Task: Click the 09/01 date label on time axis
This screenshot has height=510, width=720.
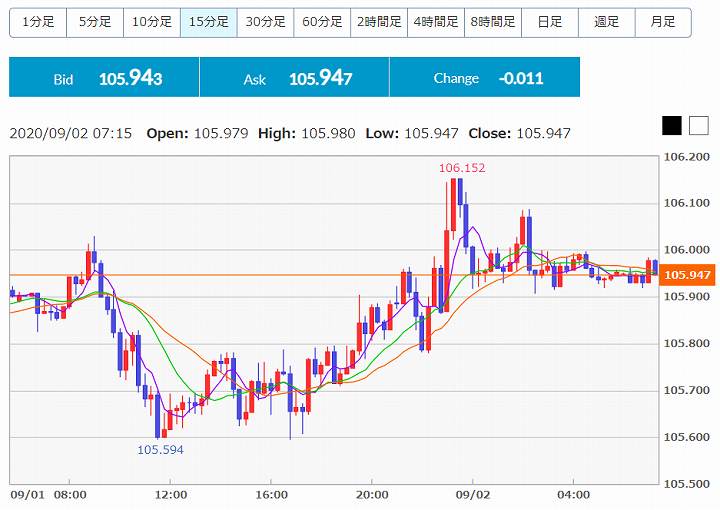Action: point(28,495)
